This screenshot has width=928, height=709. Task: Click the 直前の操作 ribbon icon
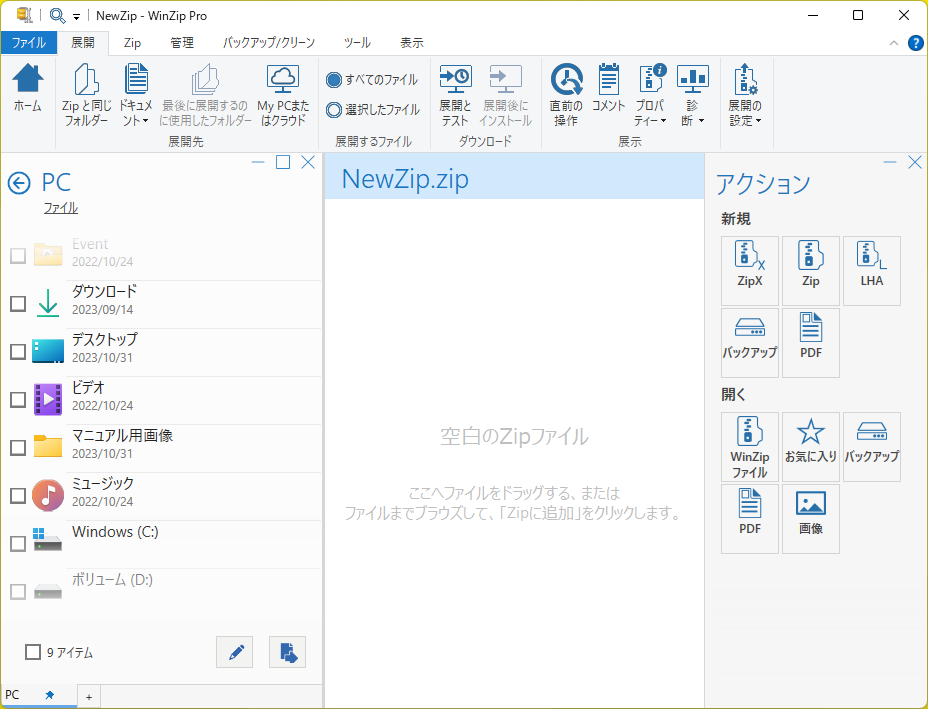(x=566, y=93)
